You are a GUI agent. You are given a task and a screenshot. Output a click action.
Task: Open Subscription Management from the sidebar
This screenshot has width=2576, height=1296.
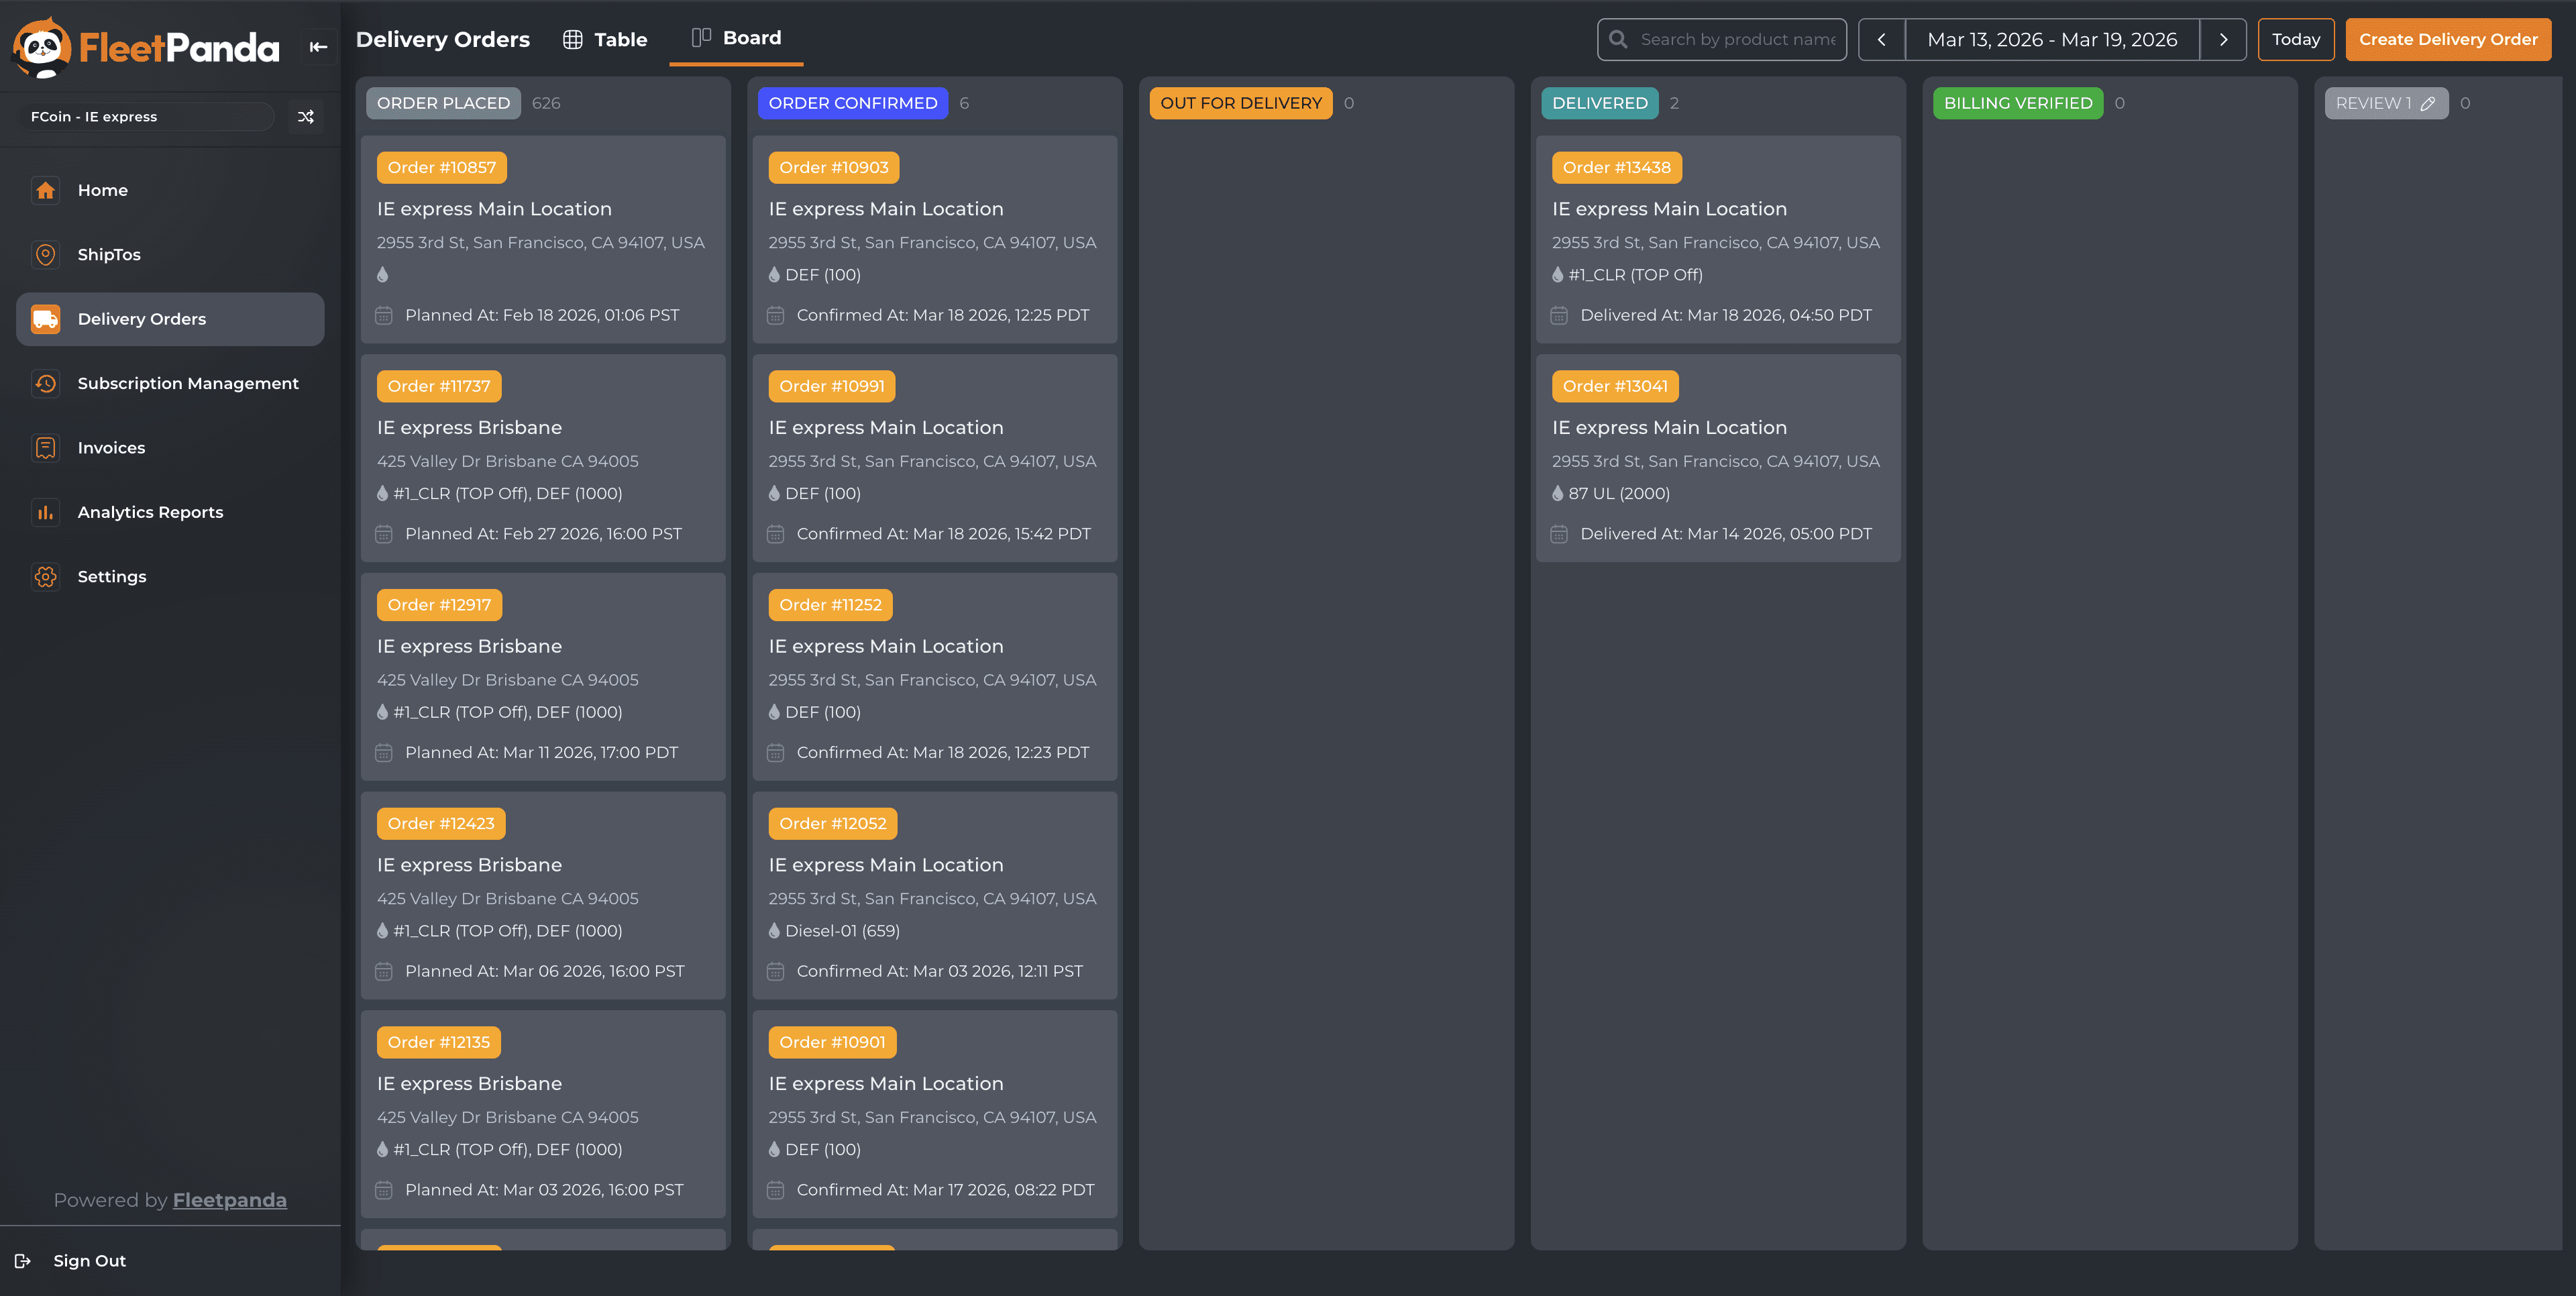pos(187,383)
